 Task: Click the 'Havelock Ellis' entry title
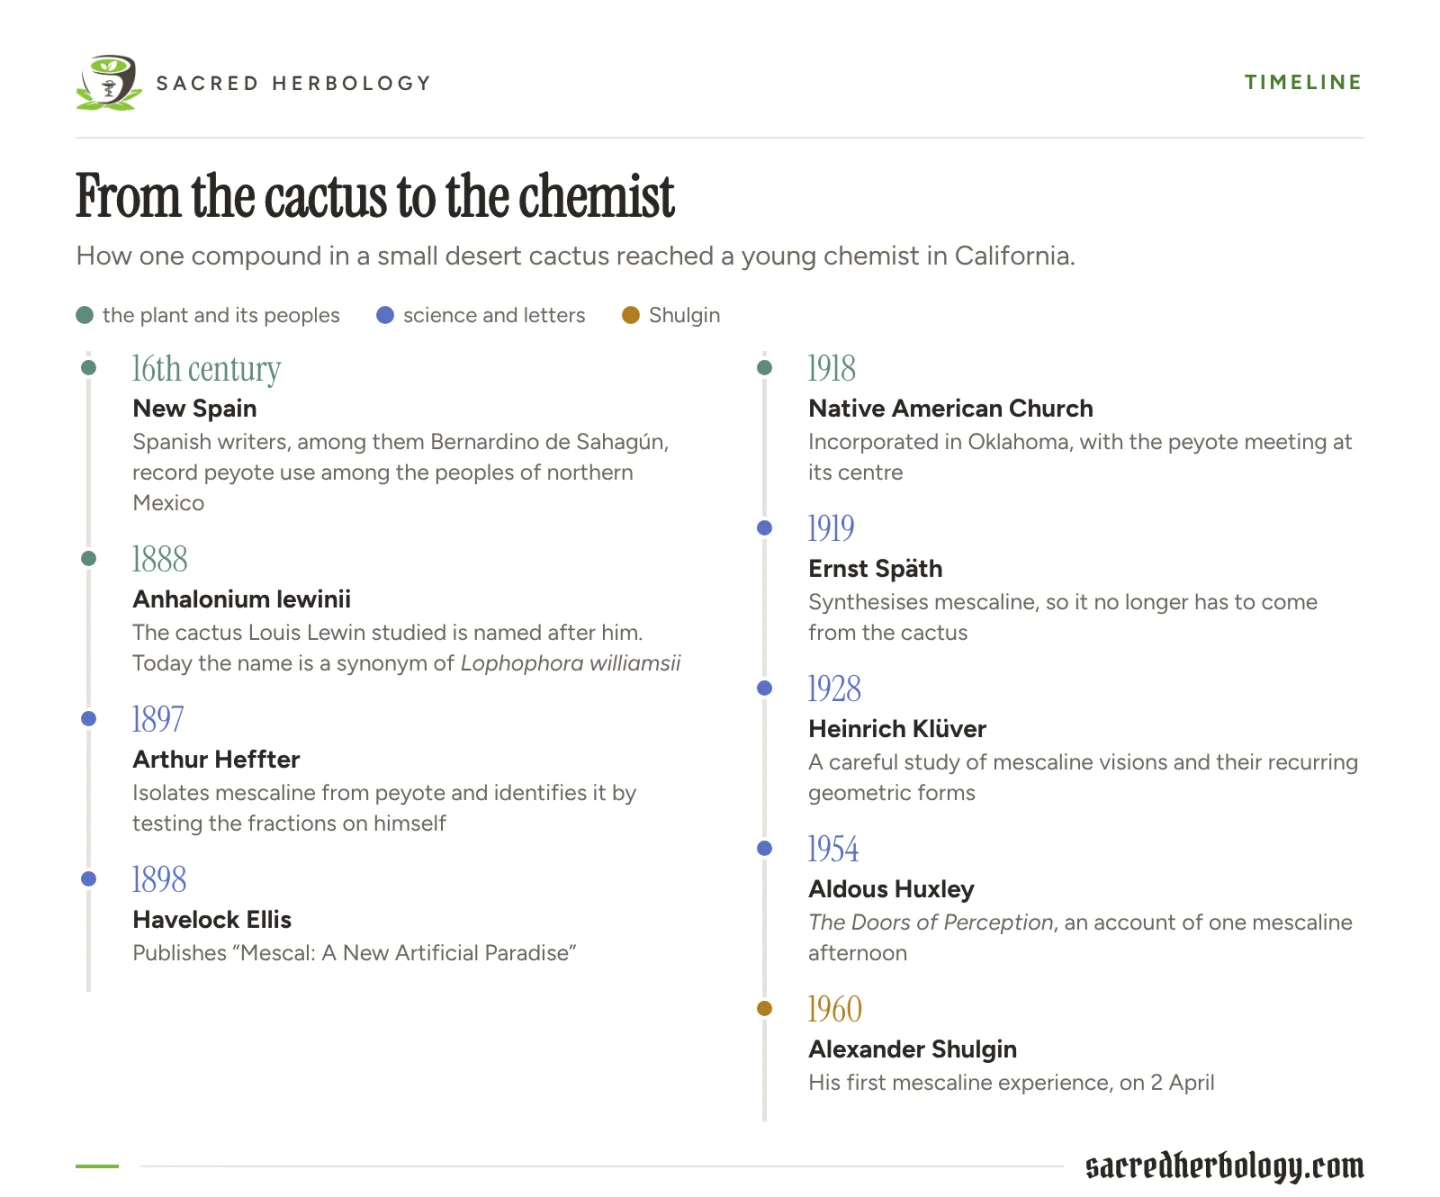tap(212, 919)
